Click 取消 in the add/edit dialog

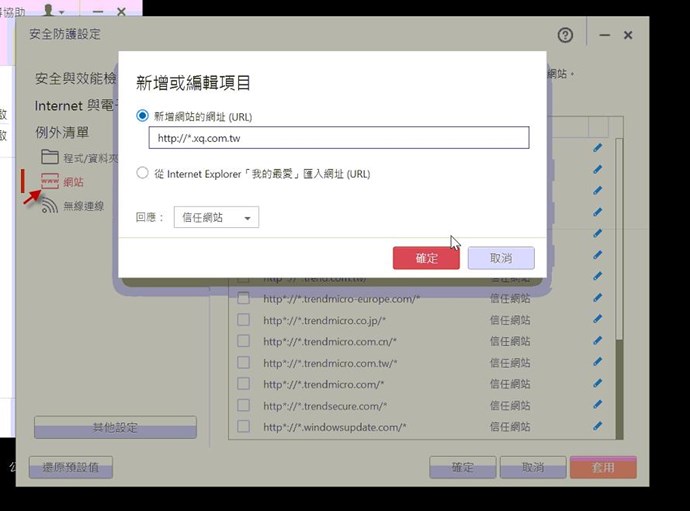pos(501,258)
